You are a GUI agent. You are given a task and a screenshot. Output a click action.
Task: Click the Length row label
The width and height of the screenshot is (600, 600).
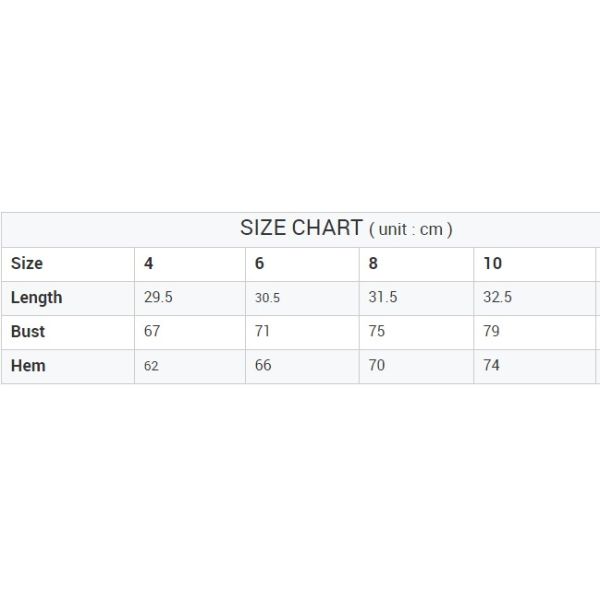pyautogui.click(x=36, y=297)
